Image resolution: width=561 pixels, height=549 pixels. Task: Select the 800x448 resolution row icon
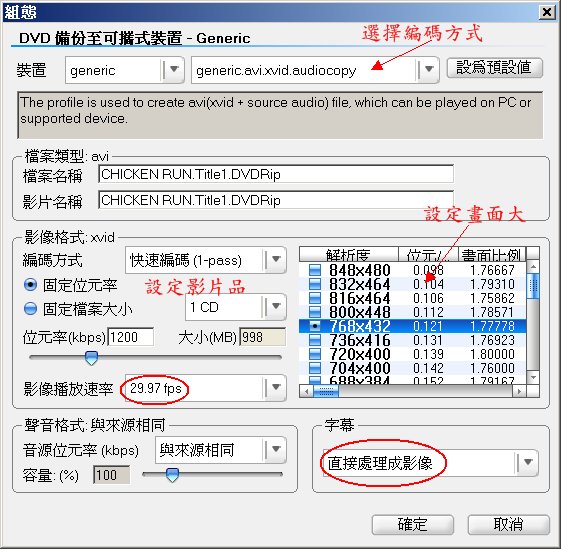coord(315,312)
